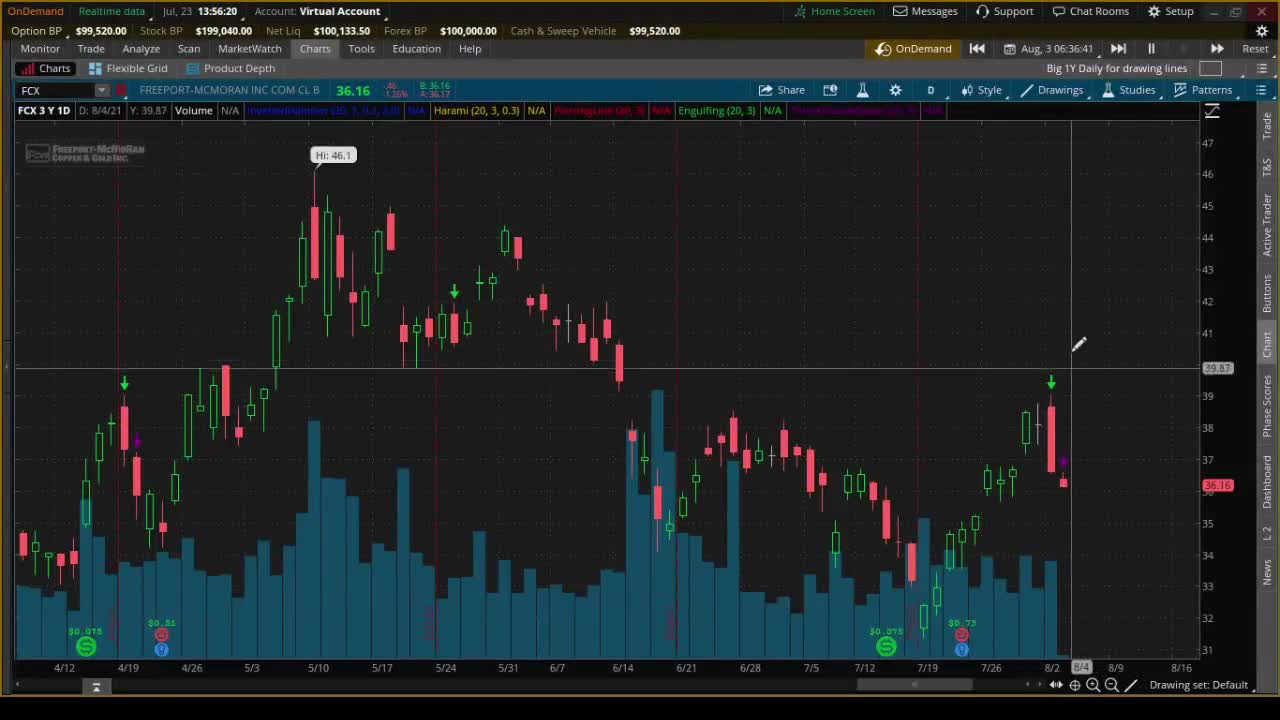Open the Drawings menu

(1051, 90)
